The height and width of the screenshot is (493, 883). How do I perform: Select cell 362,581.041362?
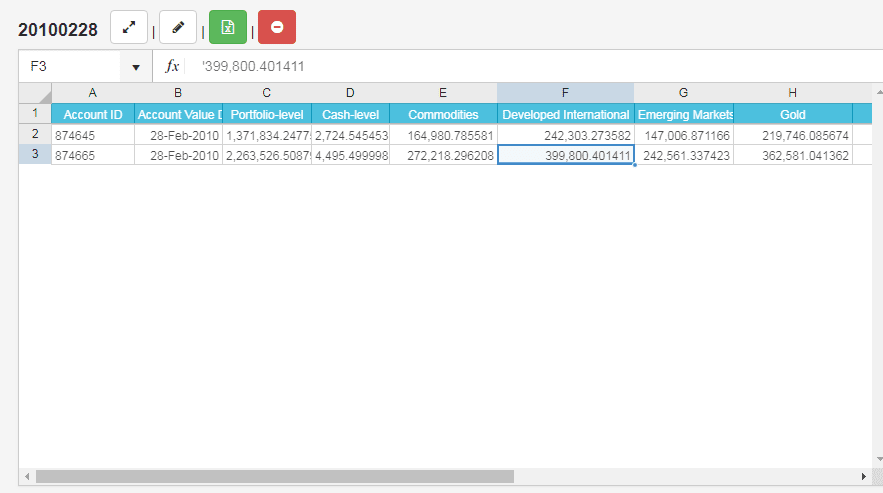pyautogui.click(x=792, y=155)
